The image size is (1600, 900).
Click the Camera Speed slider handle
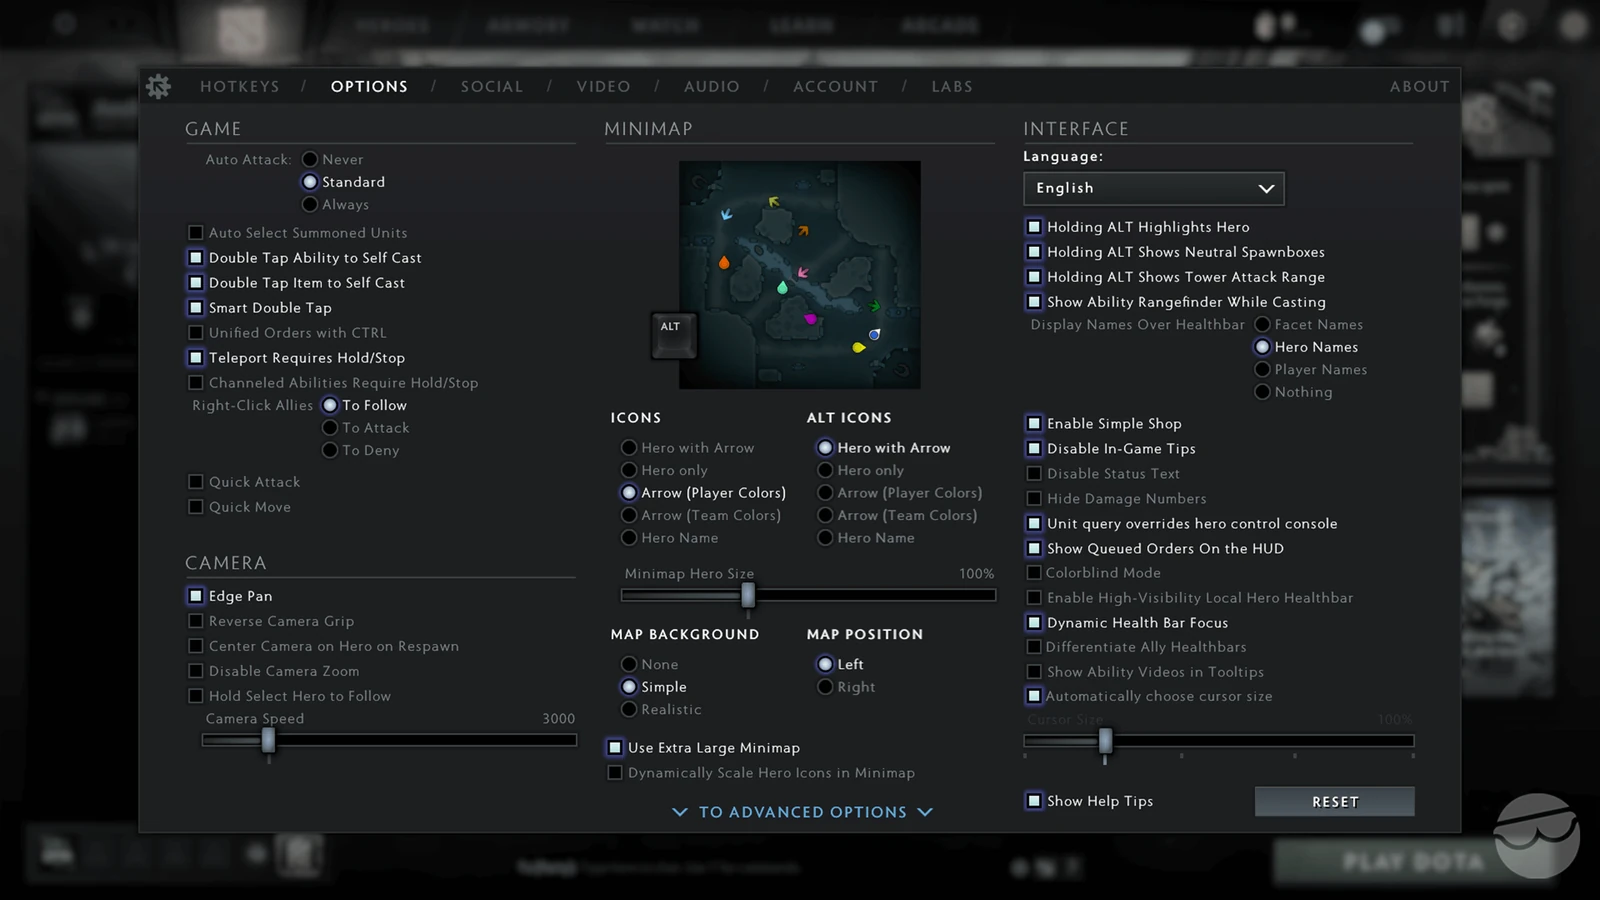pyautogui.click(x=268, y=741)
